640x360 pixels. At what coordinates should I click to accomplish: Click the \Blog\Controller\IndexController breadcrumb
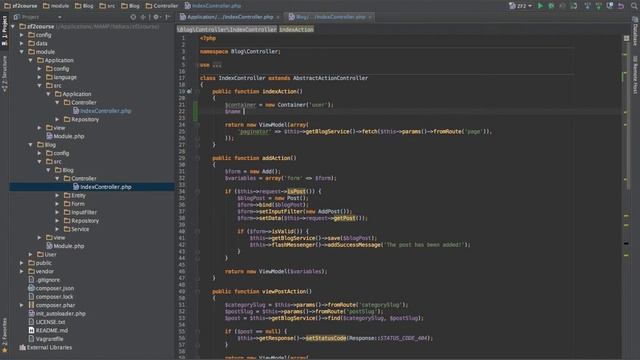coord(227,29)
